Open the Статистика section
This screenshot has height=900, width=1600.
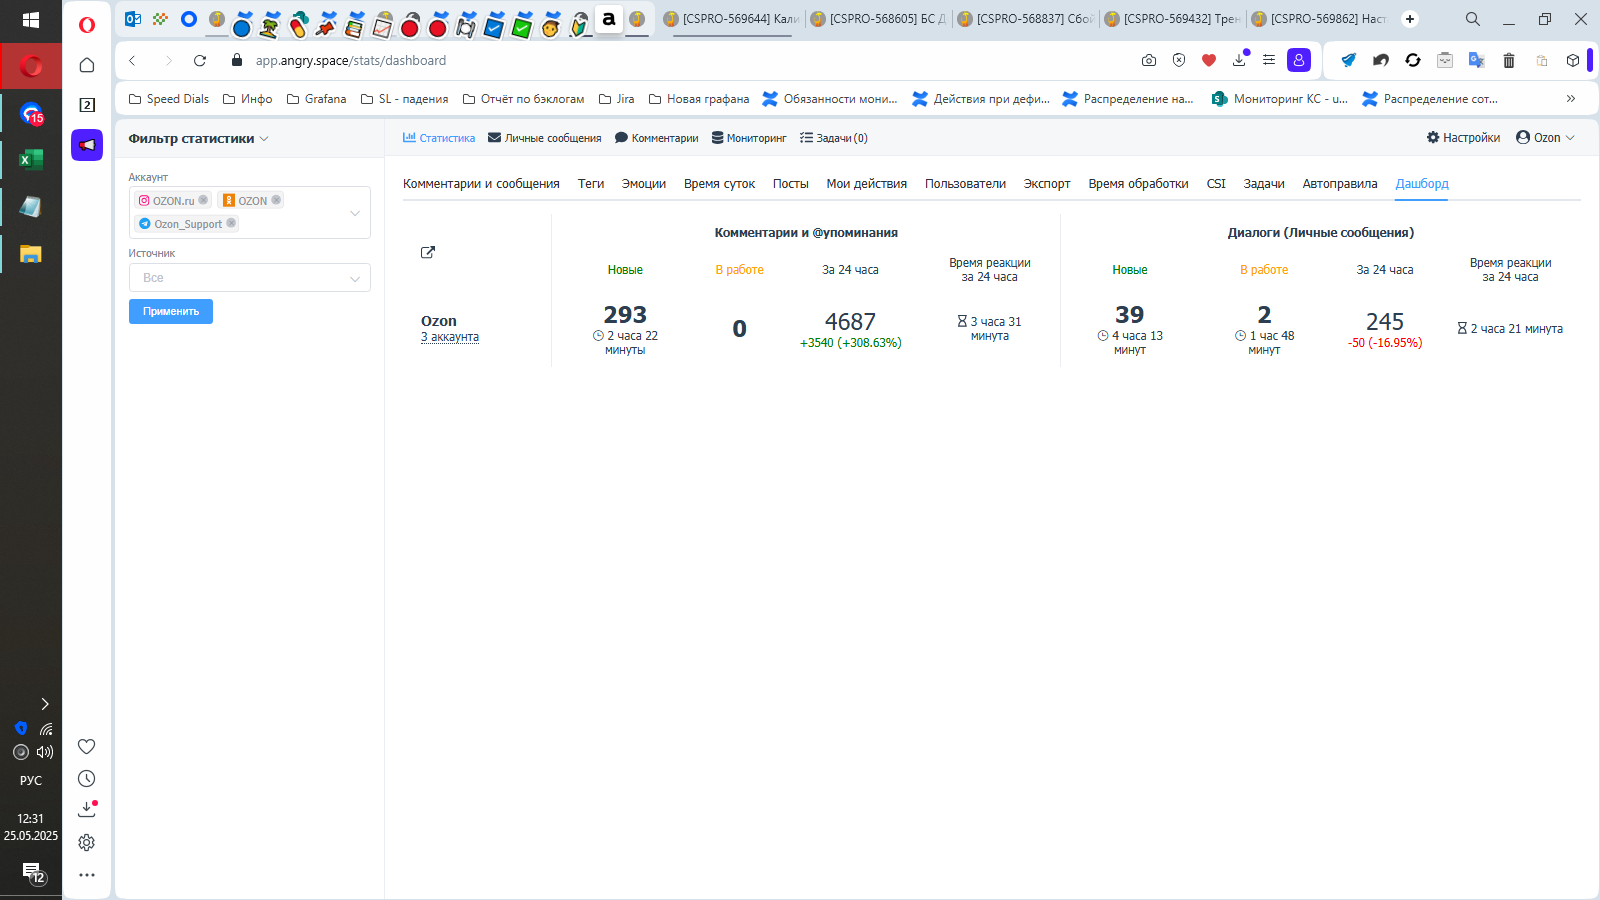pyautogui.click(x=439, y=138)
